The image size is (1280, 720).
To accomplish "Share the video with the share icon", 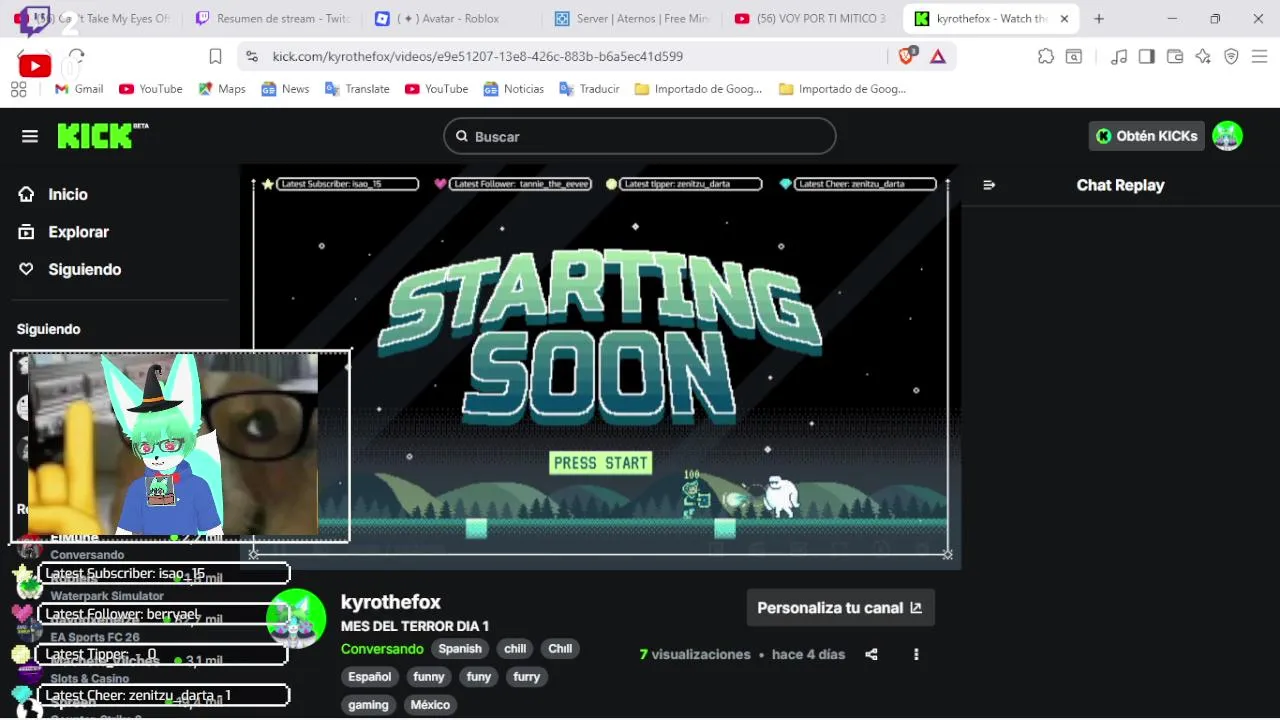I will click(871, 654).
